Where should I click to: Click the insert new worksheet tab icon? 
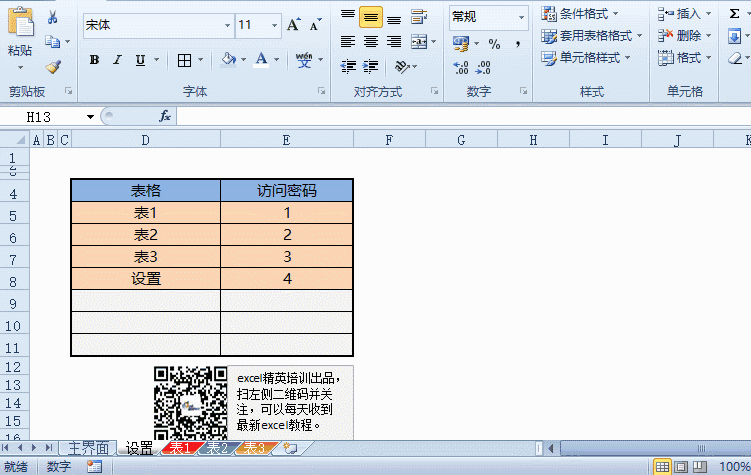pos(290,449)
